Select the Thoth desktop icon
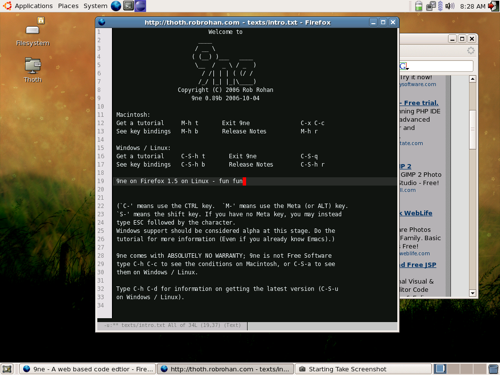This screenshot has width=500, height=375. 33,70
